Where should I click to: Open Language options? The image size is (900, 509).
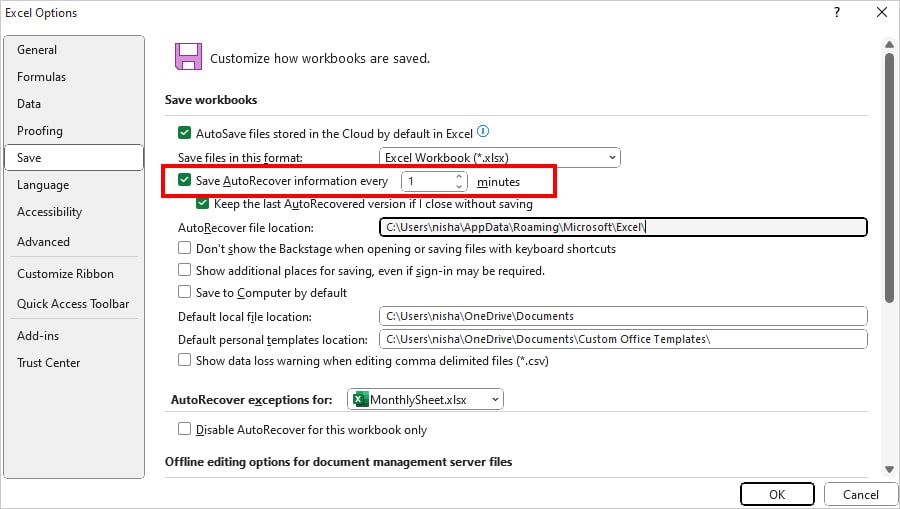click(x=73, y=185)
